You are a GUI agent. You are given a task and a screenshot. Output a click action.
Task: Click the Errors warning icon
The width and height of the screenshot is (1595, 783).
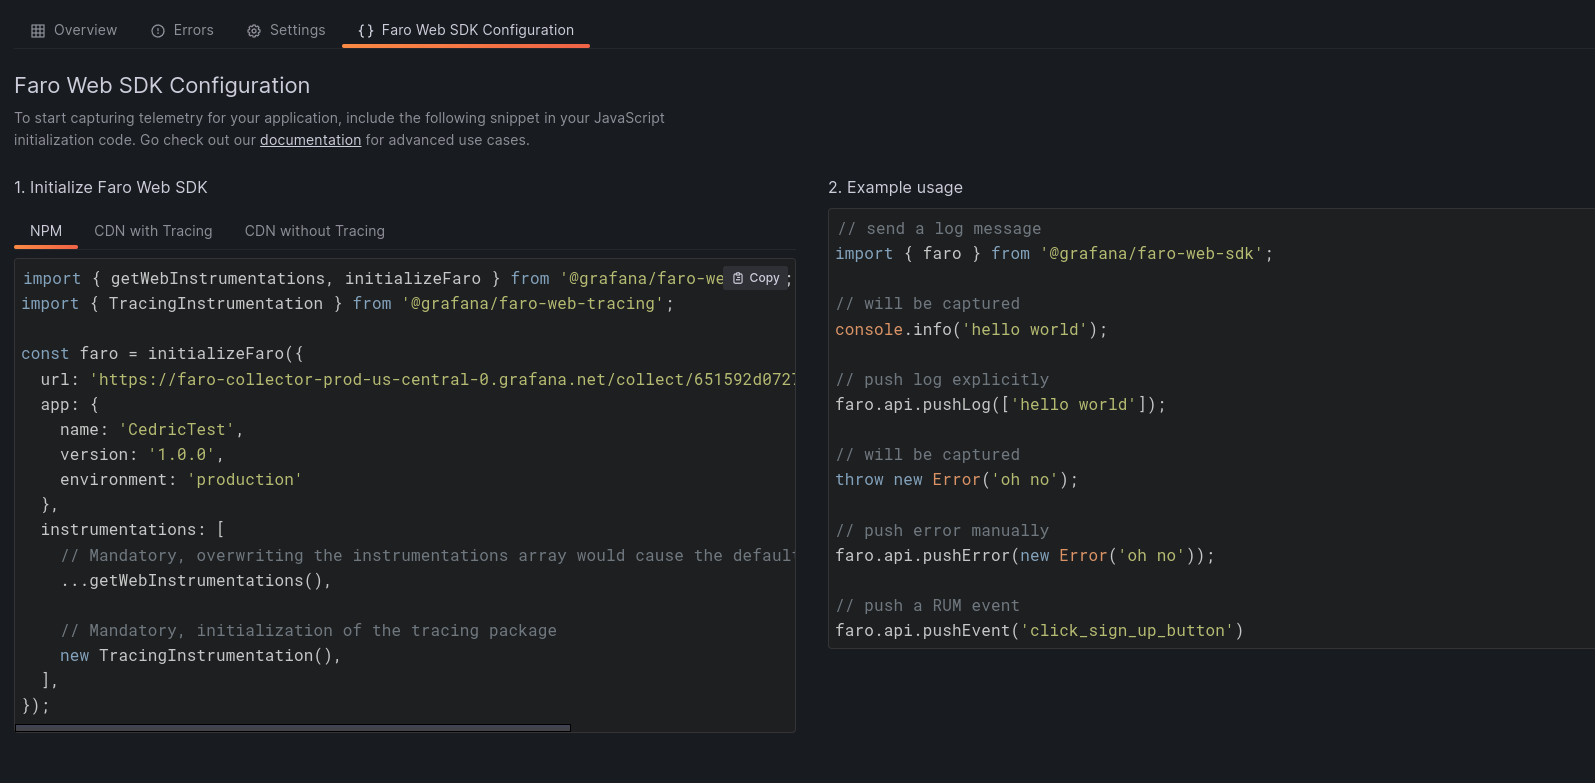click(x=158, y=31)
